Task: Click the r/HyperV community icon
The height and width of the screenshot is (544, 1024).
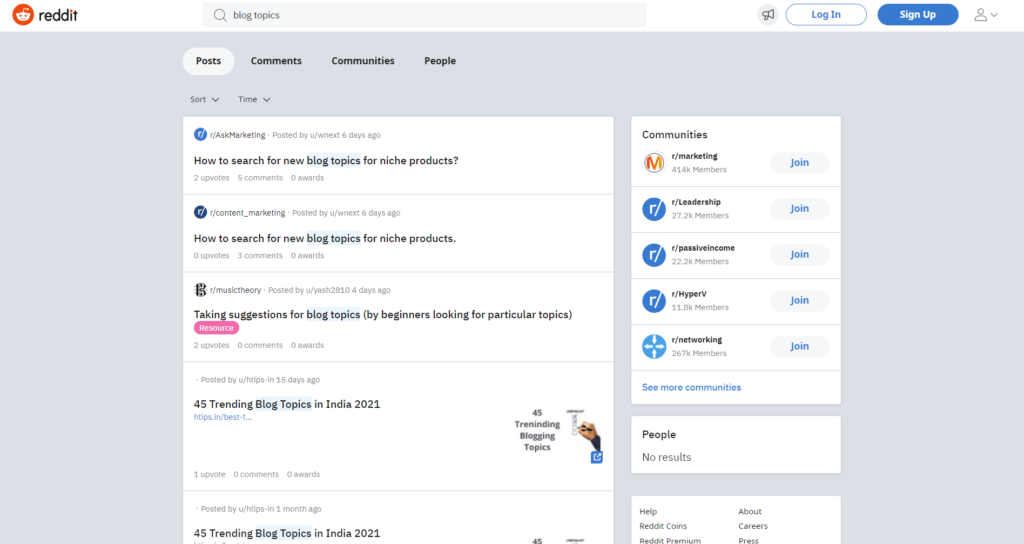Action: 654,300
